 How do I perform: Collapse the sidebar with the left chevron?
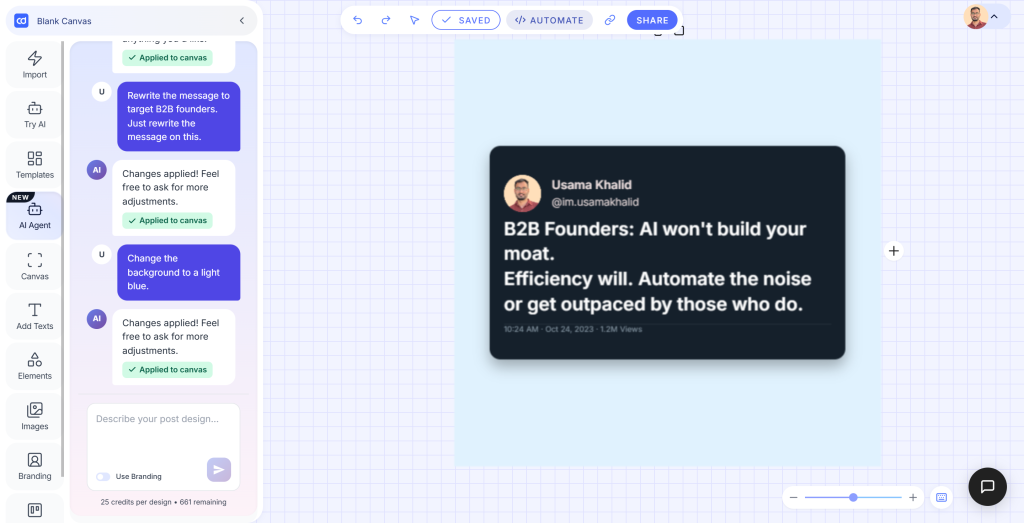point(242,21)
